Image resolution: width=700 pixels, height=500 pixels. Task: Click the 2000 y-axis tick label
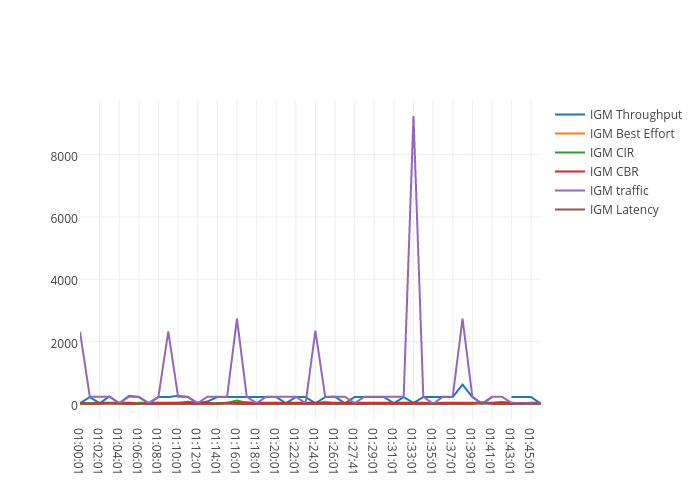pyautogui.click(x=64, y=343)
